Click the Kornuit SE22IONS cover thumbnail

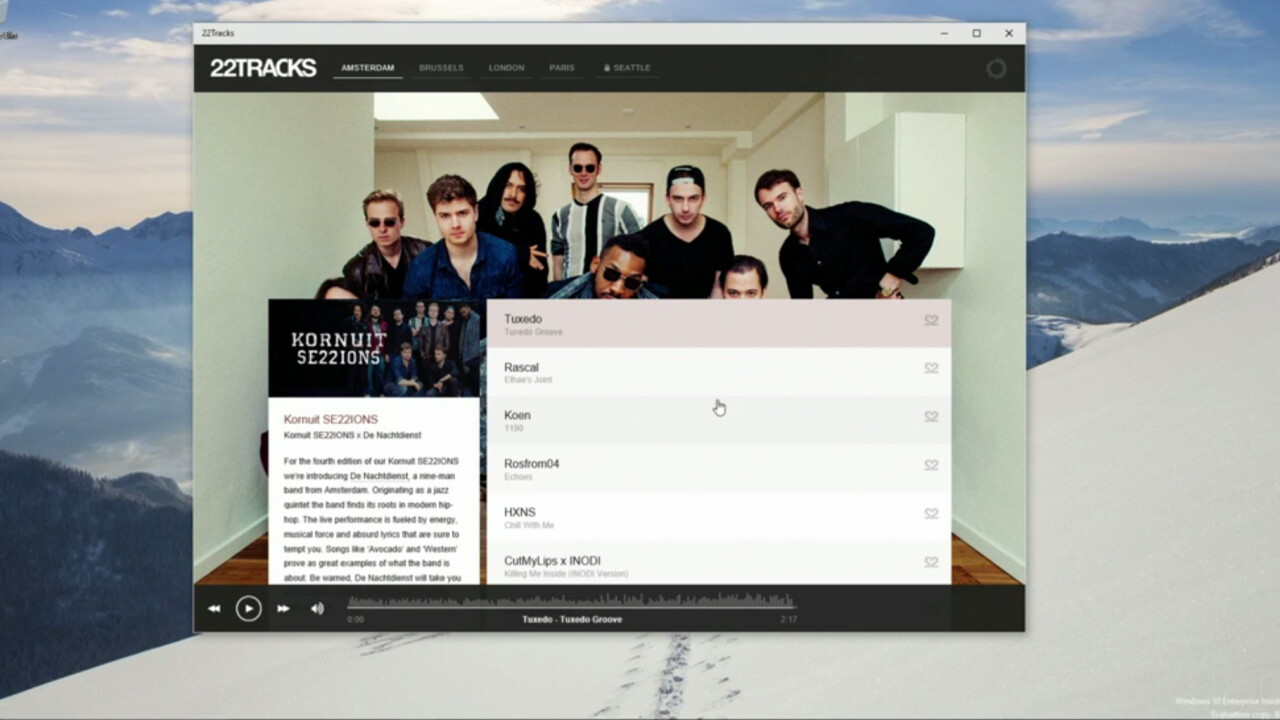click(373, 348)
